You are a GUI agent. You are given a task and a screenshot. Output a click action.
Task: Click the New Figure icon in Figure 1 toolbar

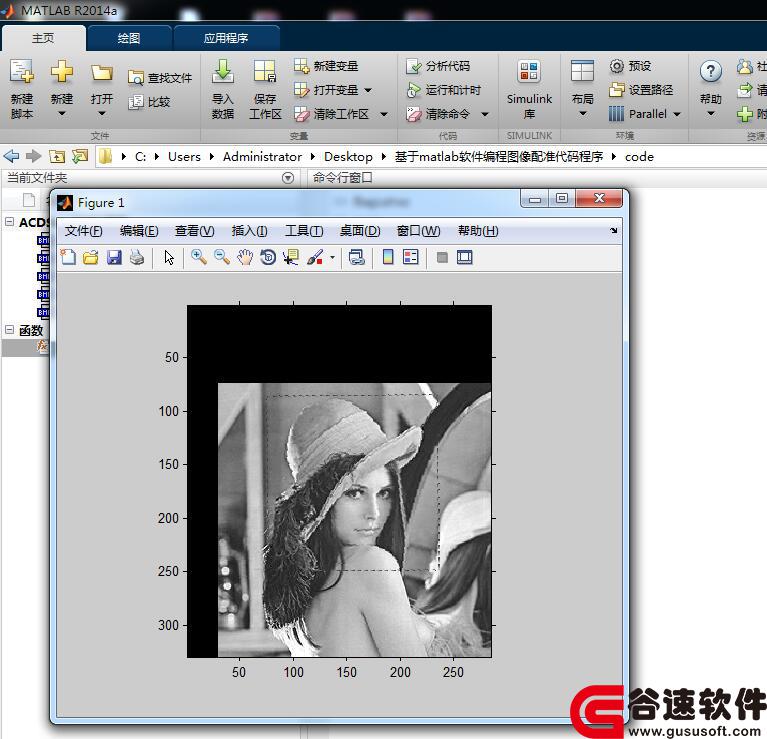(68, 257)
